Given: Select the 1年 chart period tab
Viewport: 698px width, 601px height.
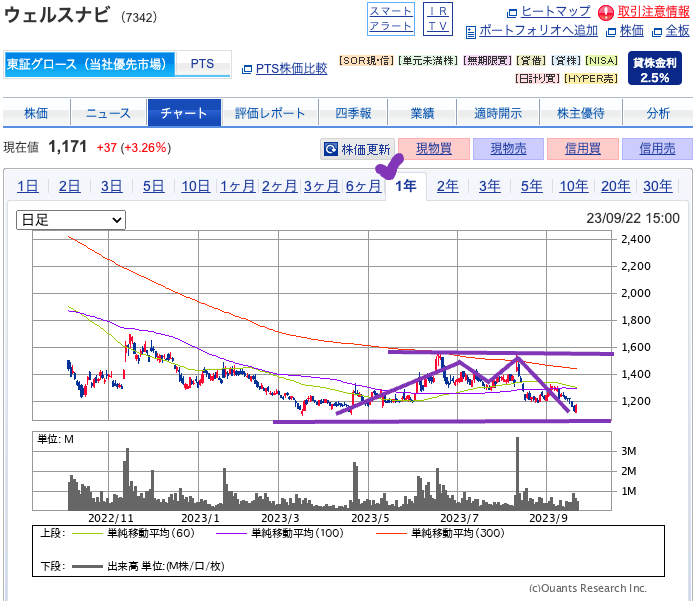Looking at the screenshot, I should pyautogui.click(x=406, y=186).
